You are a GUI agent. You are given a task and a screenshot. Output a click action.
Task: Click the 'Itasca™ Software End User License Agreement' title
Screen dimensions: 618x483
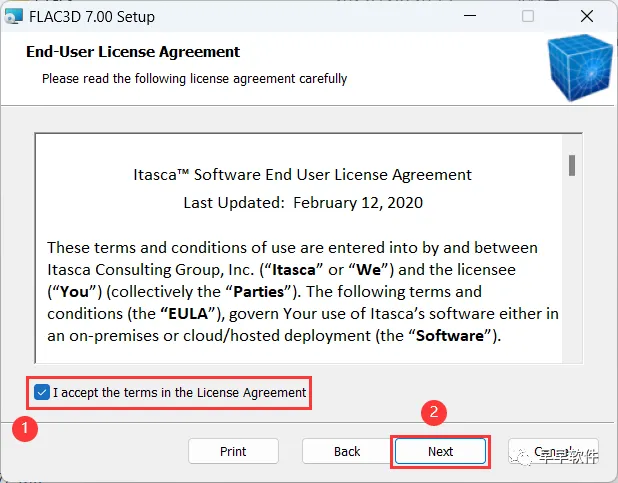tap(302, 174)
